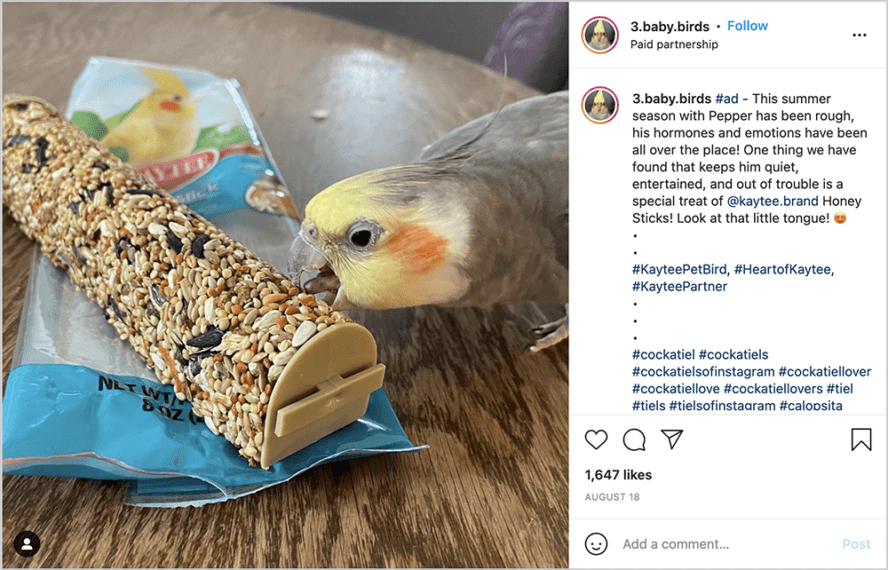Open profile picture in post header

pos(600,35)
